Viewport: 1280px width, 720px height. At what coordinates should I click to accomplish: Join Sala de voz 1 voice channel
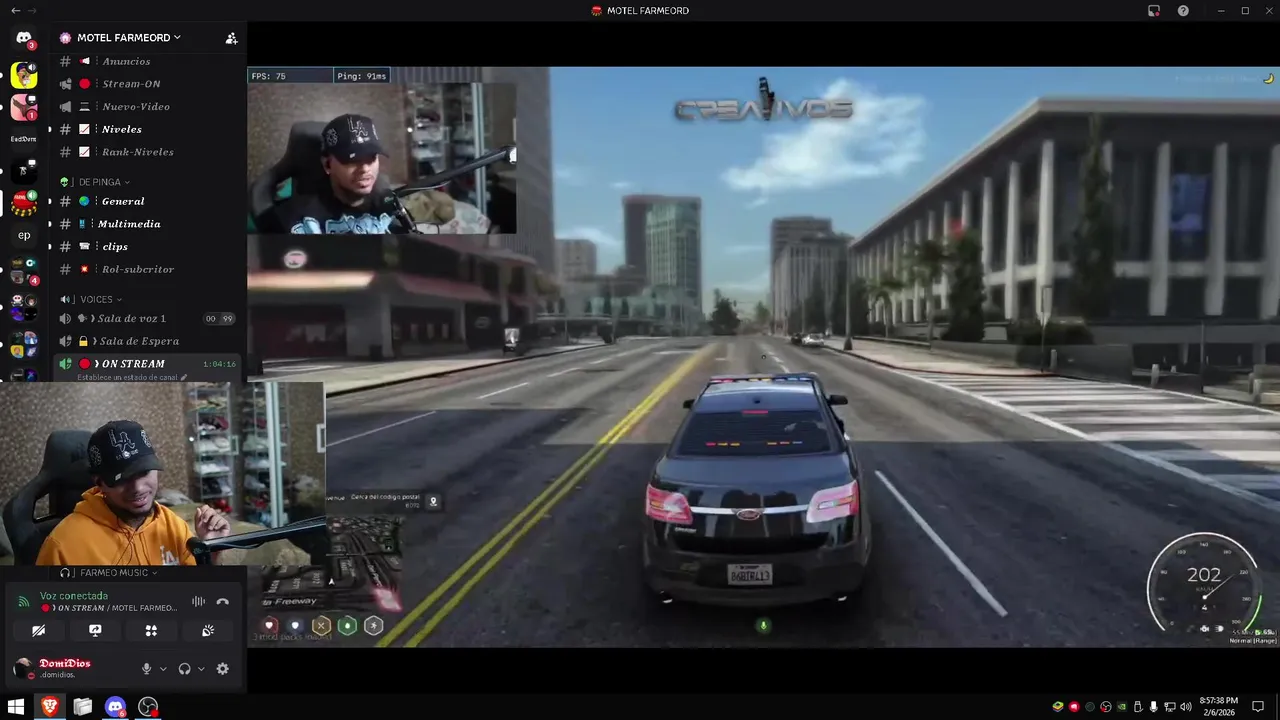tap(149, 319)
